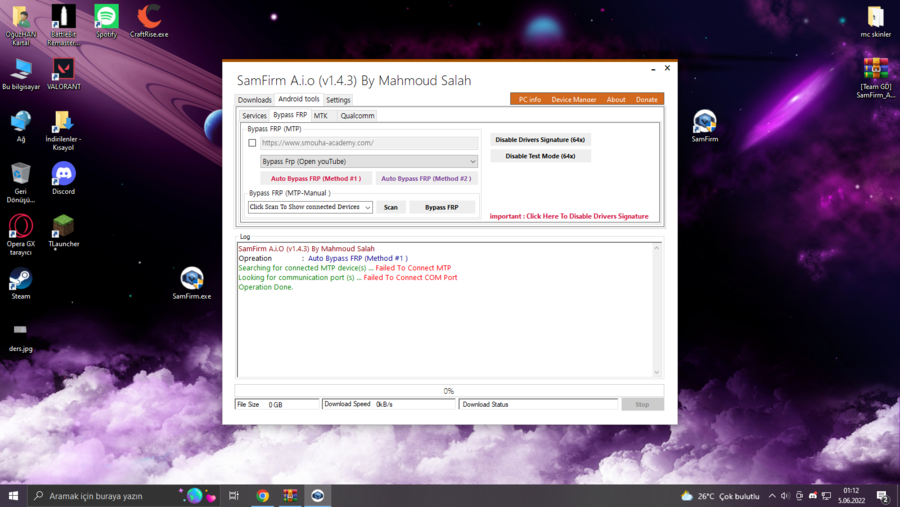The height and width of the screenshot is (507, 900).
Task: Open the Qualcomm sub-tab
Action: click(357, 115)
